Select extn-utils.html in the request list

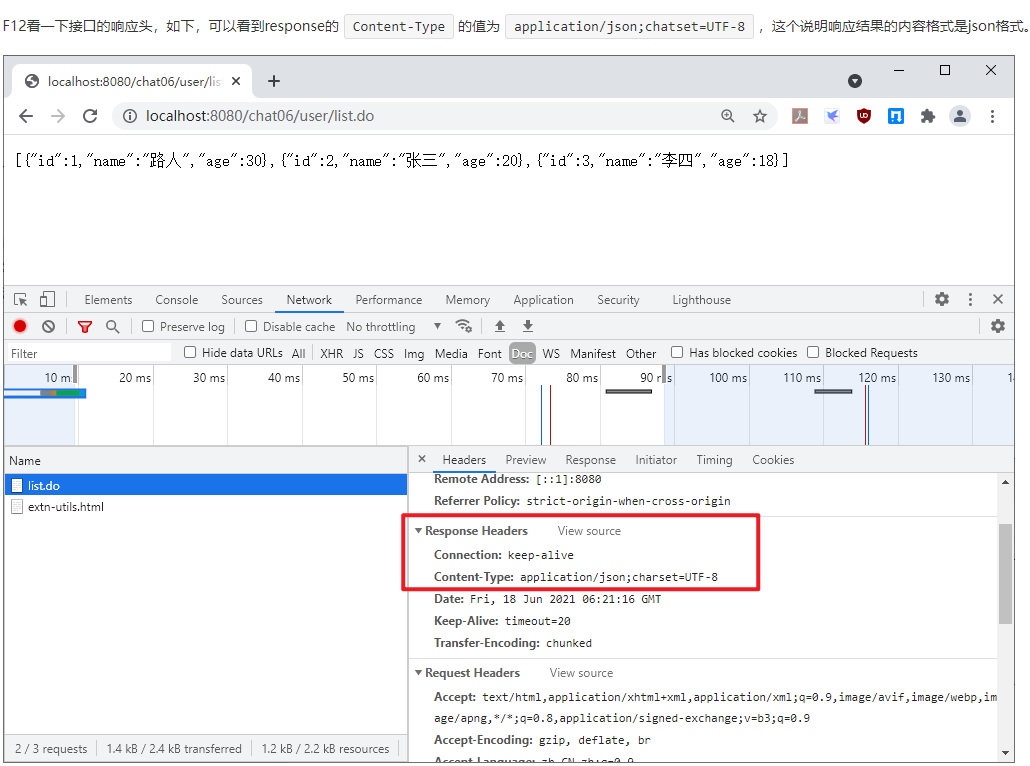pyautogui.click(x=65, y=507)
